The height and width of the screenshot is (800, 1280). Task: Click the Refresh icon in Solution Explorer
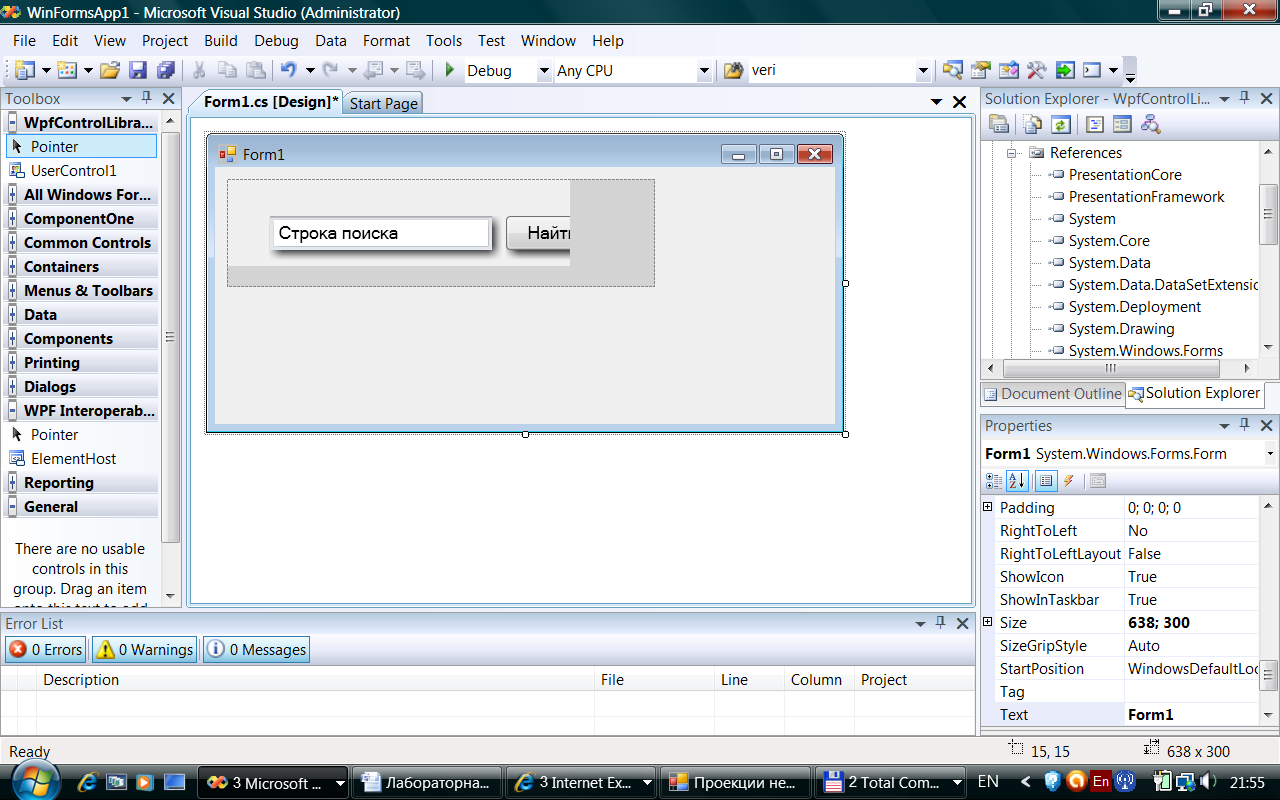(x=1061, y=124)
